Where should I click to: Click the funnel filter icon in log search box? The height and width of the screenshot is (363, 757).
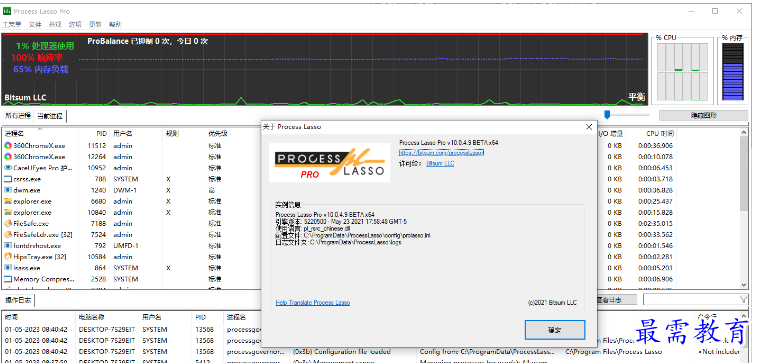click(743, 300)
